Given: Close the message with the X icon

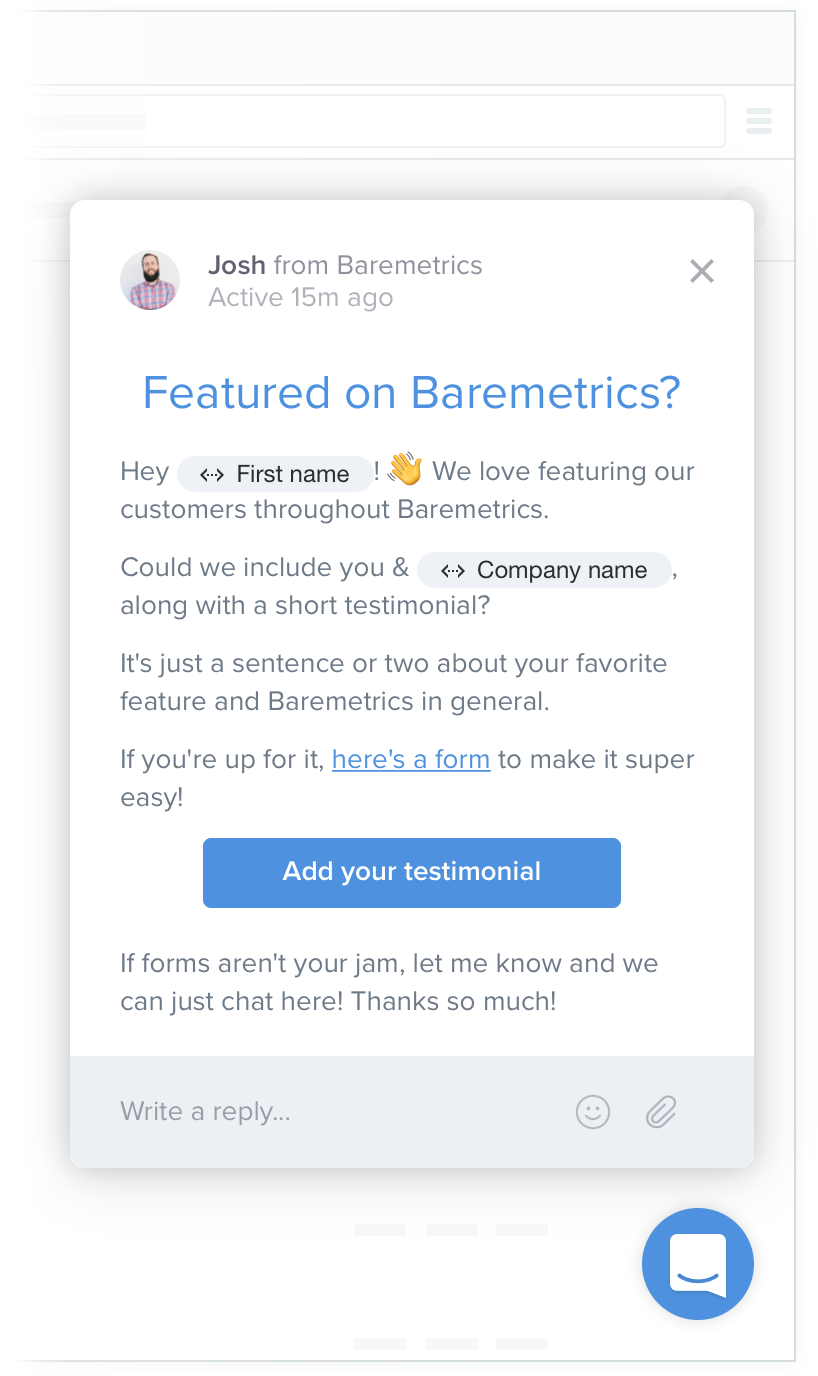Looking at the screenshot, I should [x=702, y=271].
